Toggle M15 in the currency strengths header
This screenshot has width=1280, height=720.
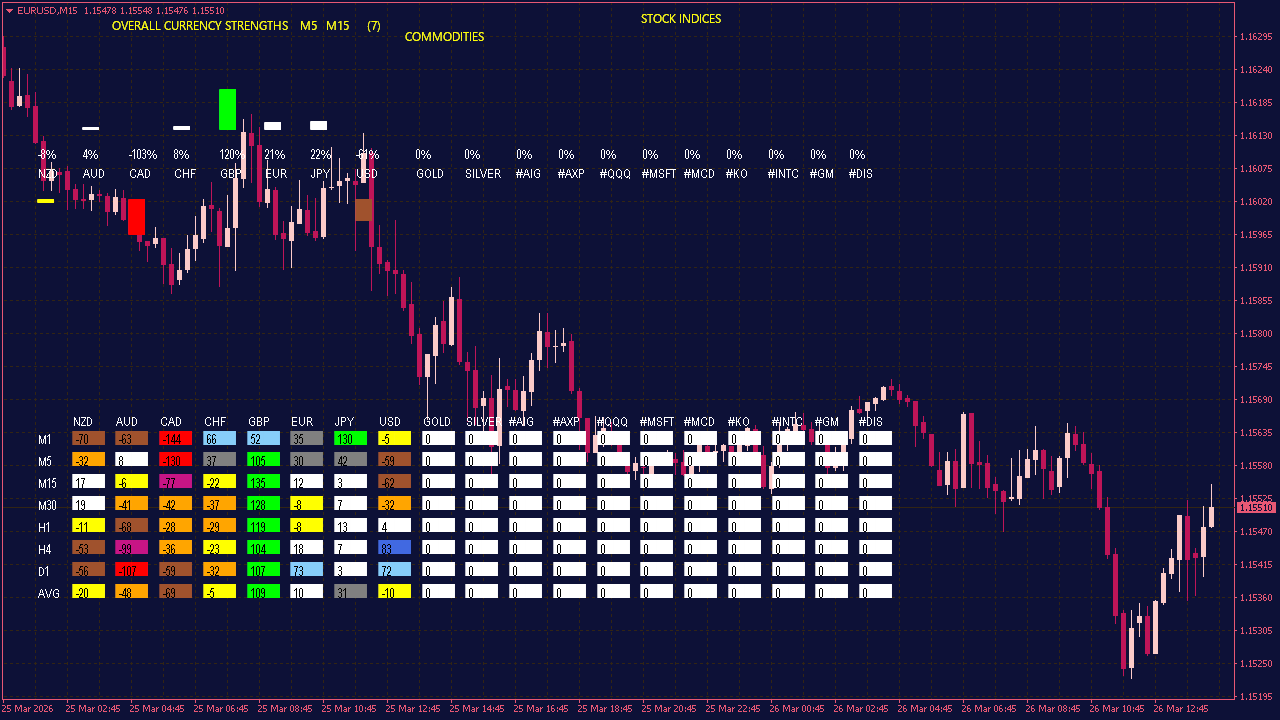pos(337,26)
